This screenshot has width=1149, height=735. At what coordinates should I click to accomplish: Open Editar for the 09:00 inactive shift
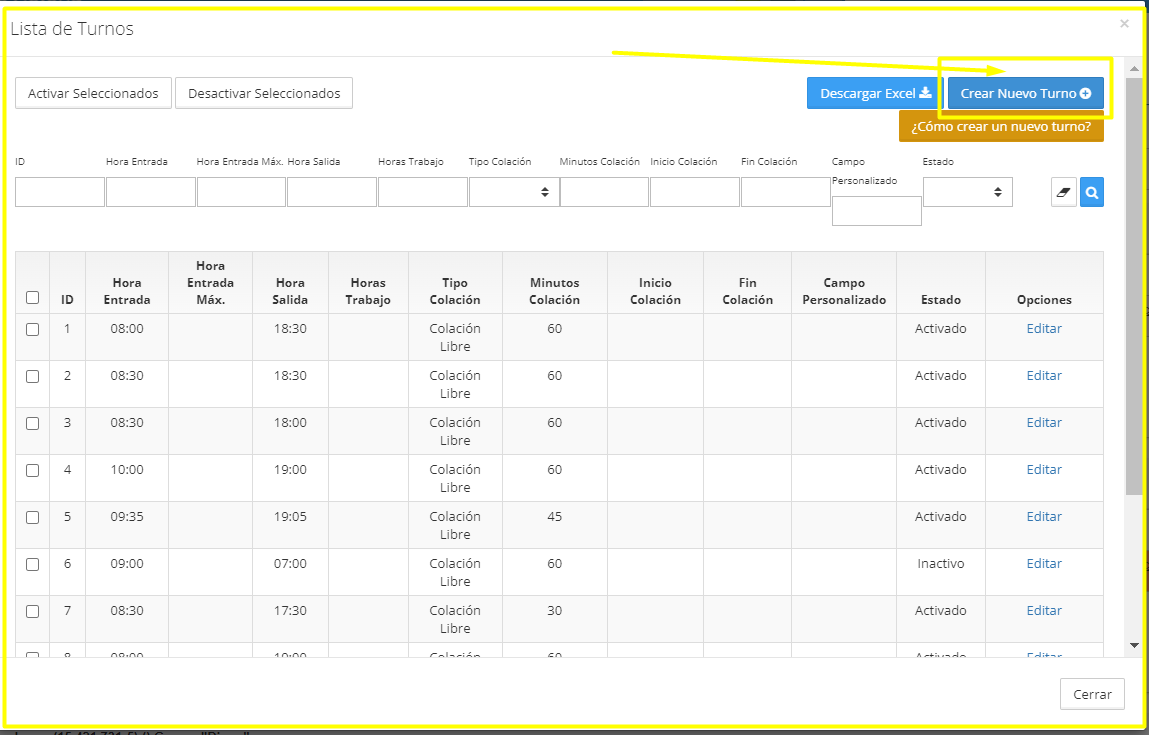pos(1044,564)
